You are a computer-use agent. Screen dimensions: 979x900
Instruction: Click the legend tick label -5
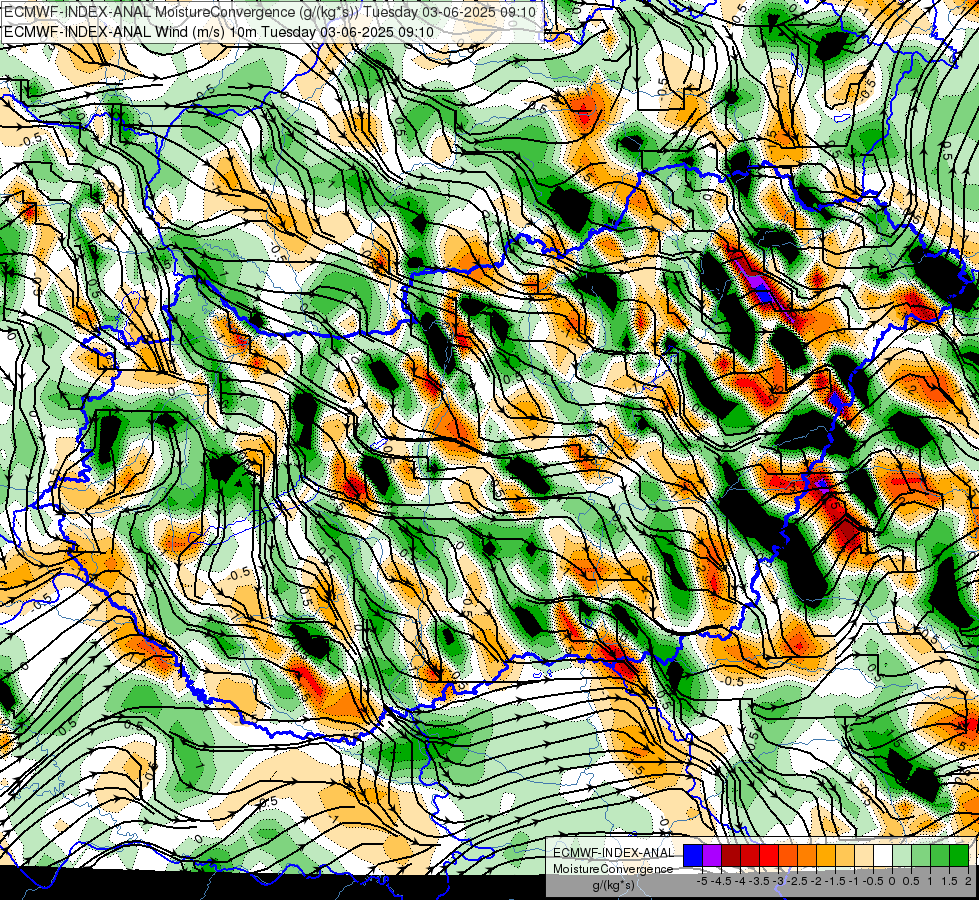(x=702, y=881)
